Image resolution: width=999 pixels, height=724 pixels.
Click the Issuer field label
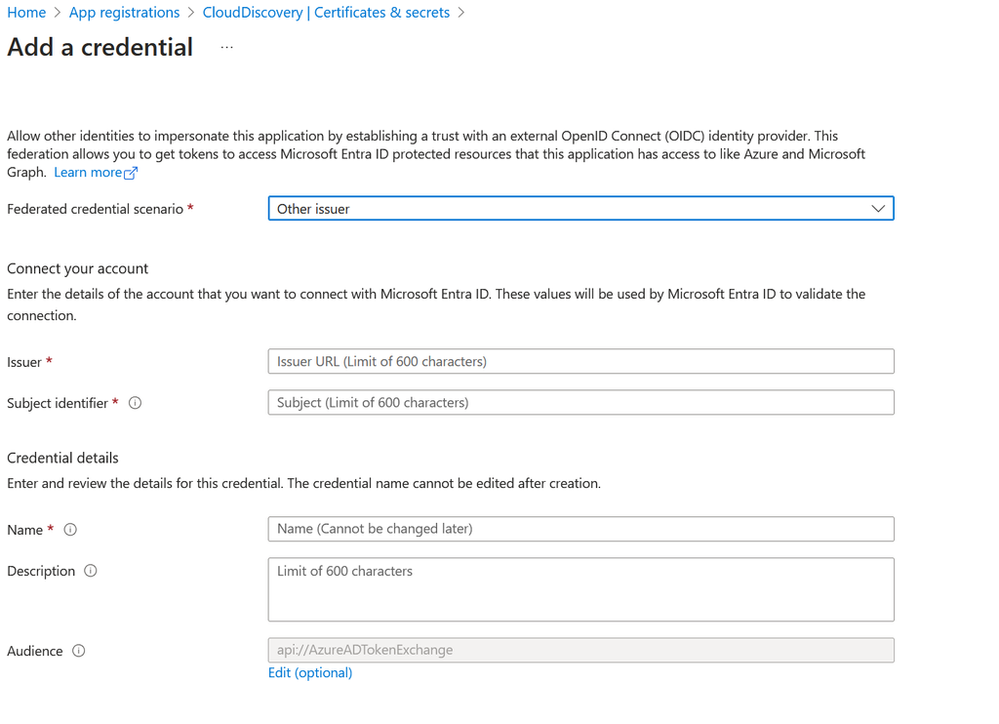(x=24, y=362)
